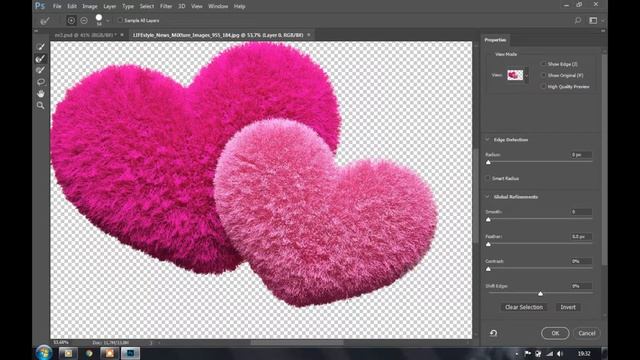Open the Layer menu

point(109,6)
